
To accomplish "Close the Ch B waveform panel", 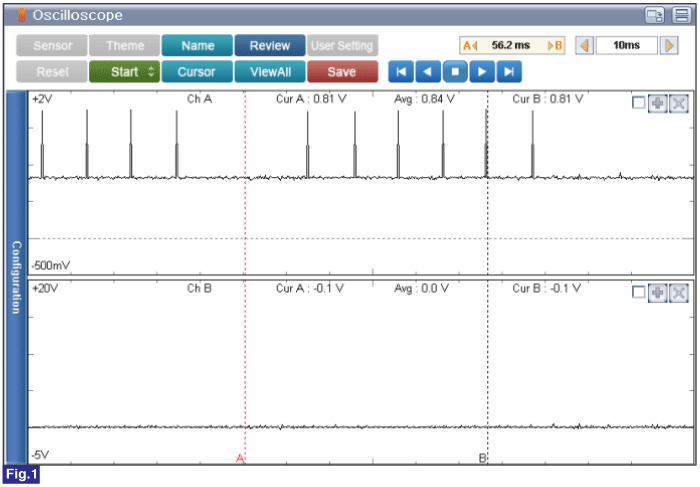I will click(x=679, y=293).
